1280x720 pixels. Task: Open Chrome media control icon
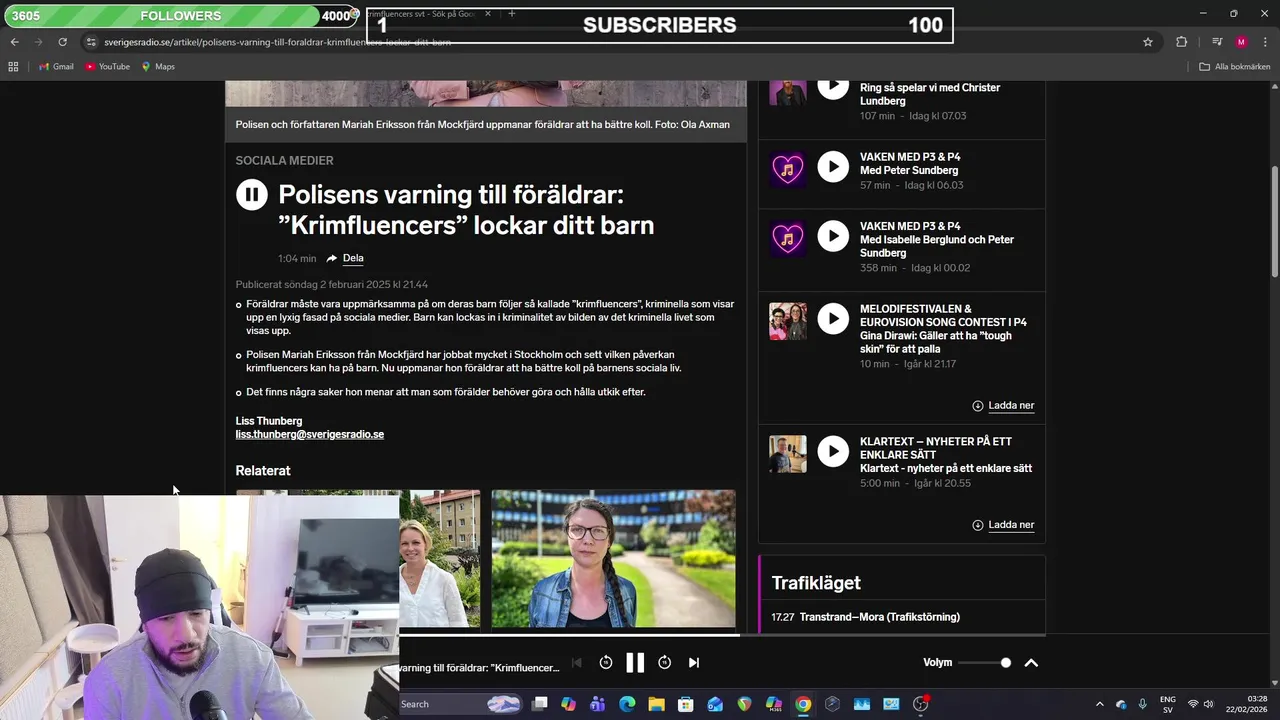pyautogui.click(x=1217, y=42)
